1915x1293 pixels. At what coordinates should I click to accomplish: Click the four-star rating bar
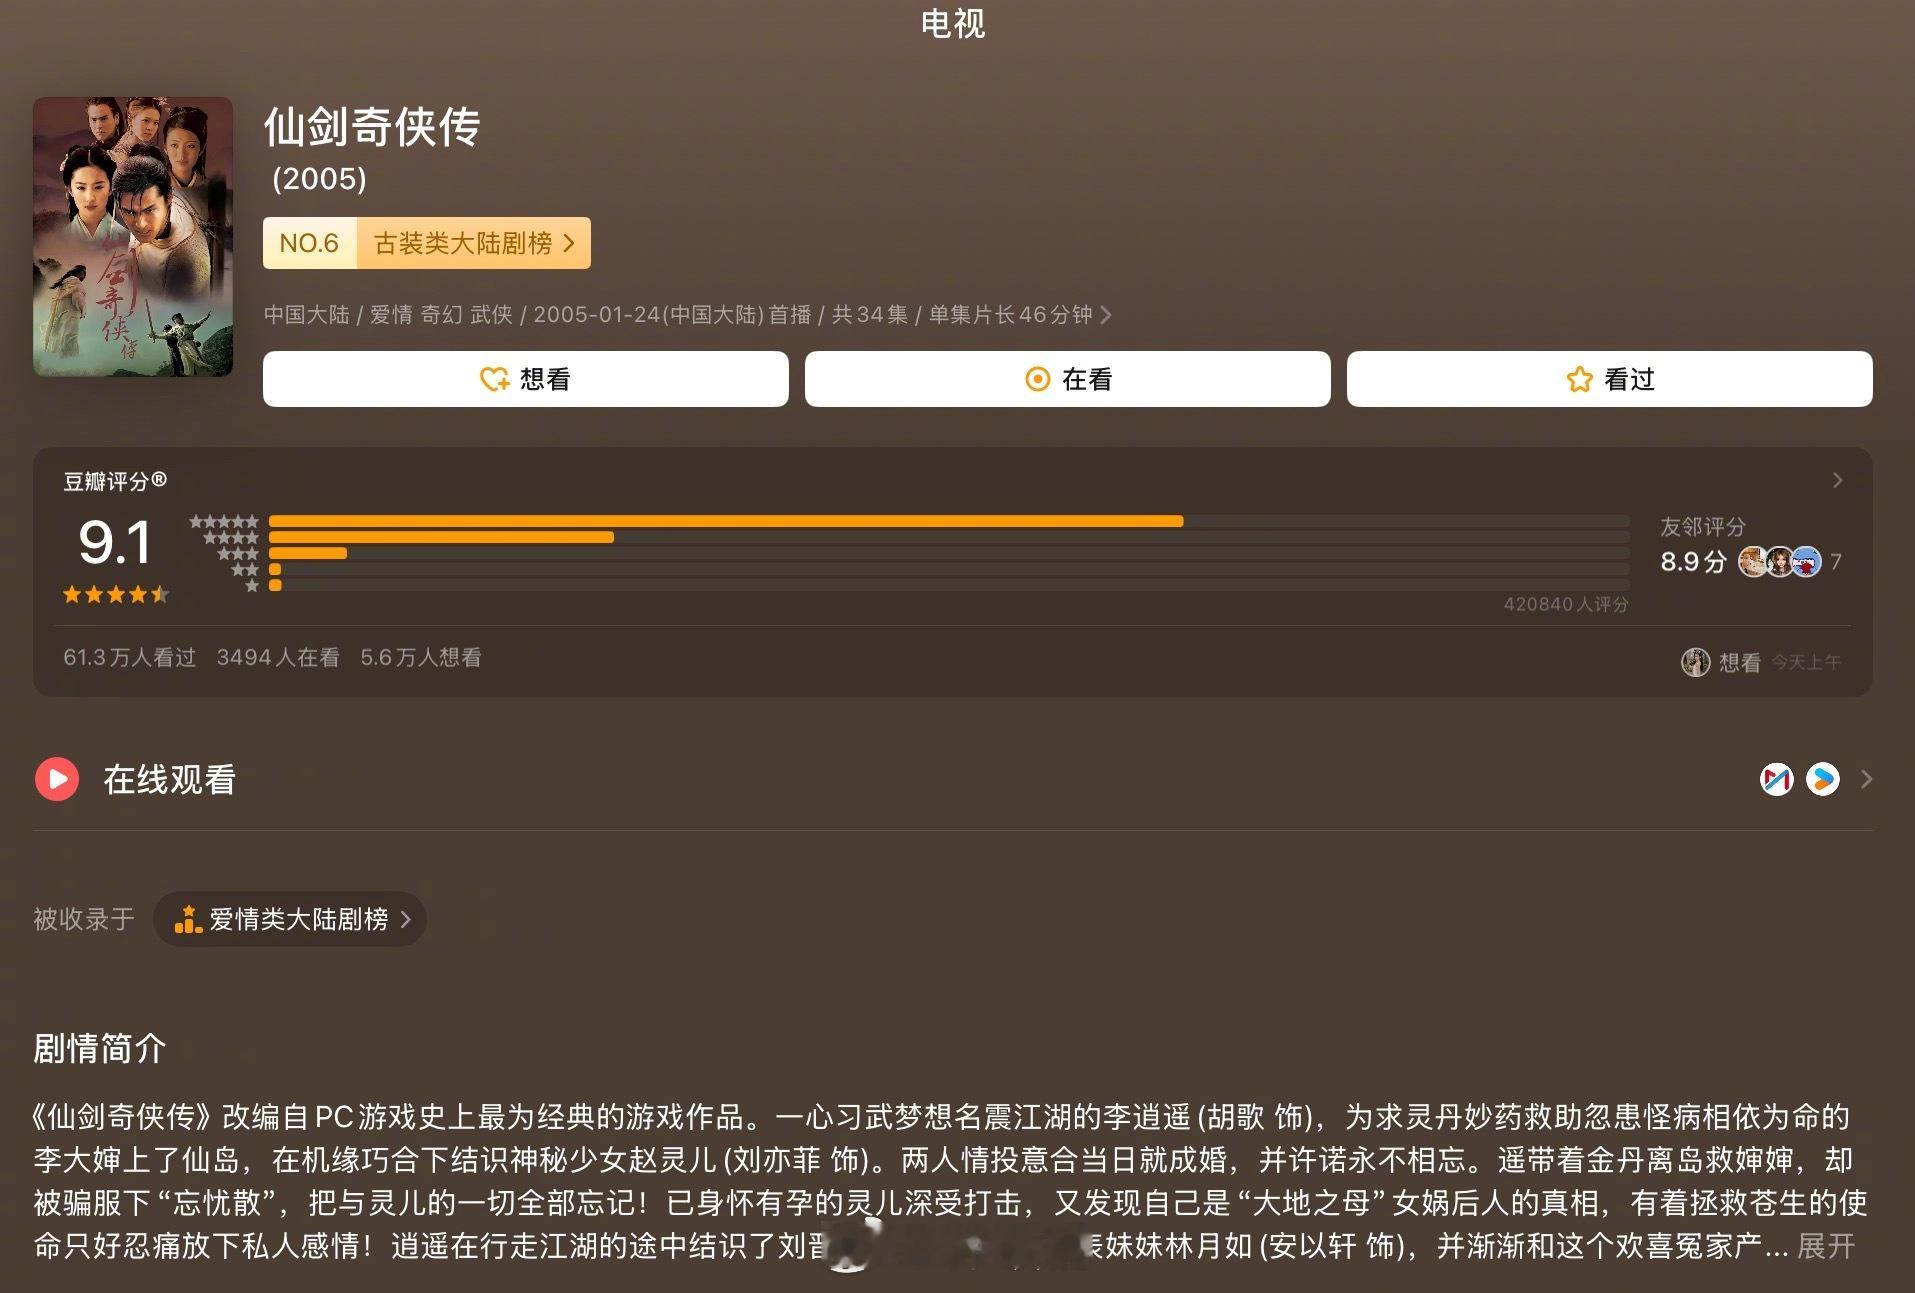coord(949,537)
